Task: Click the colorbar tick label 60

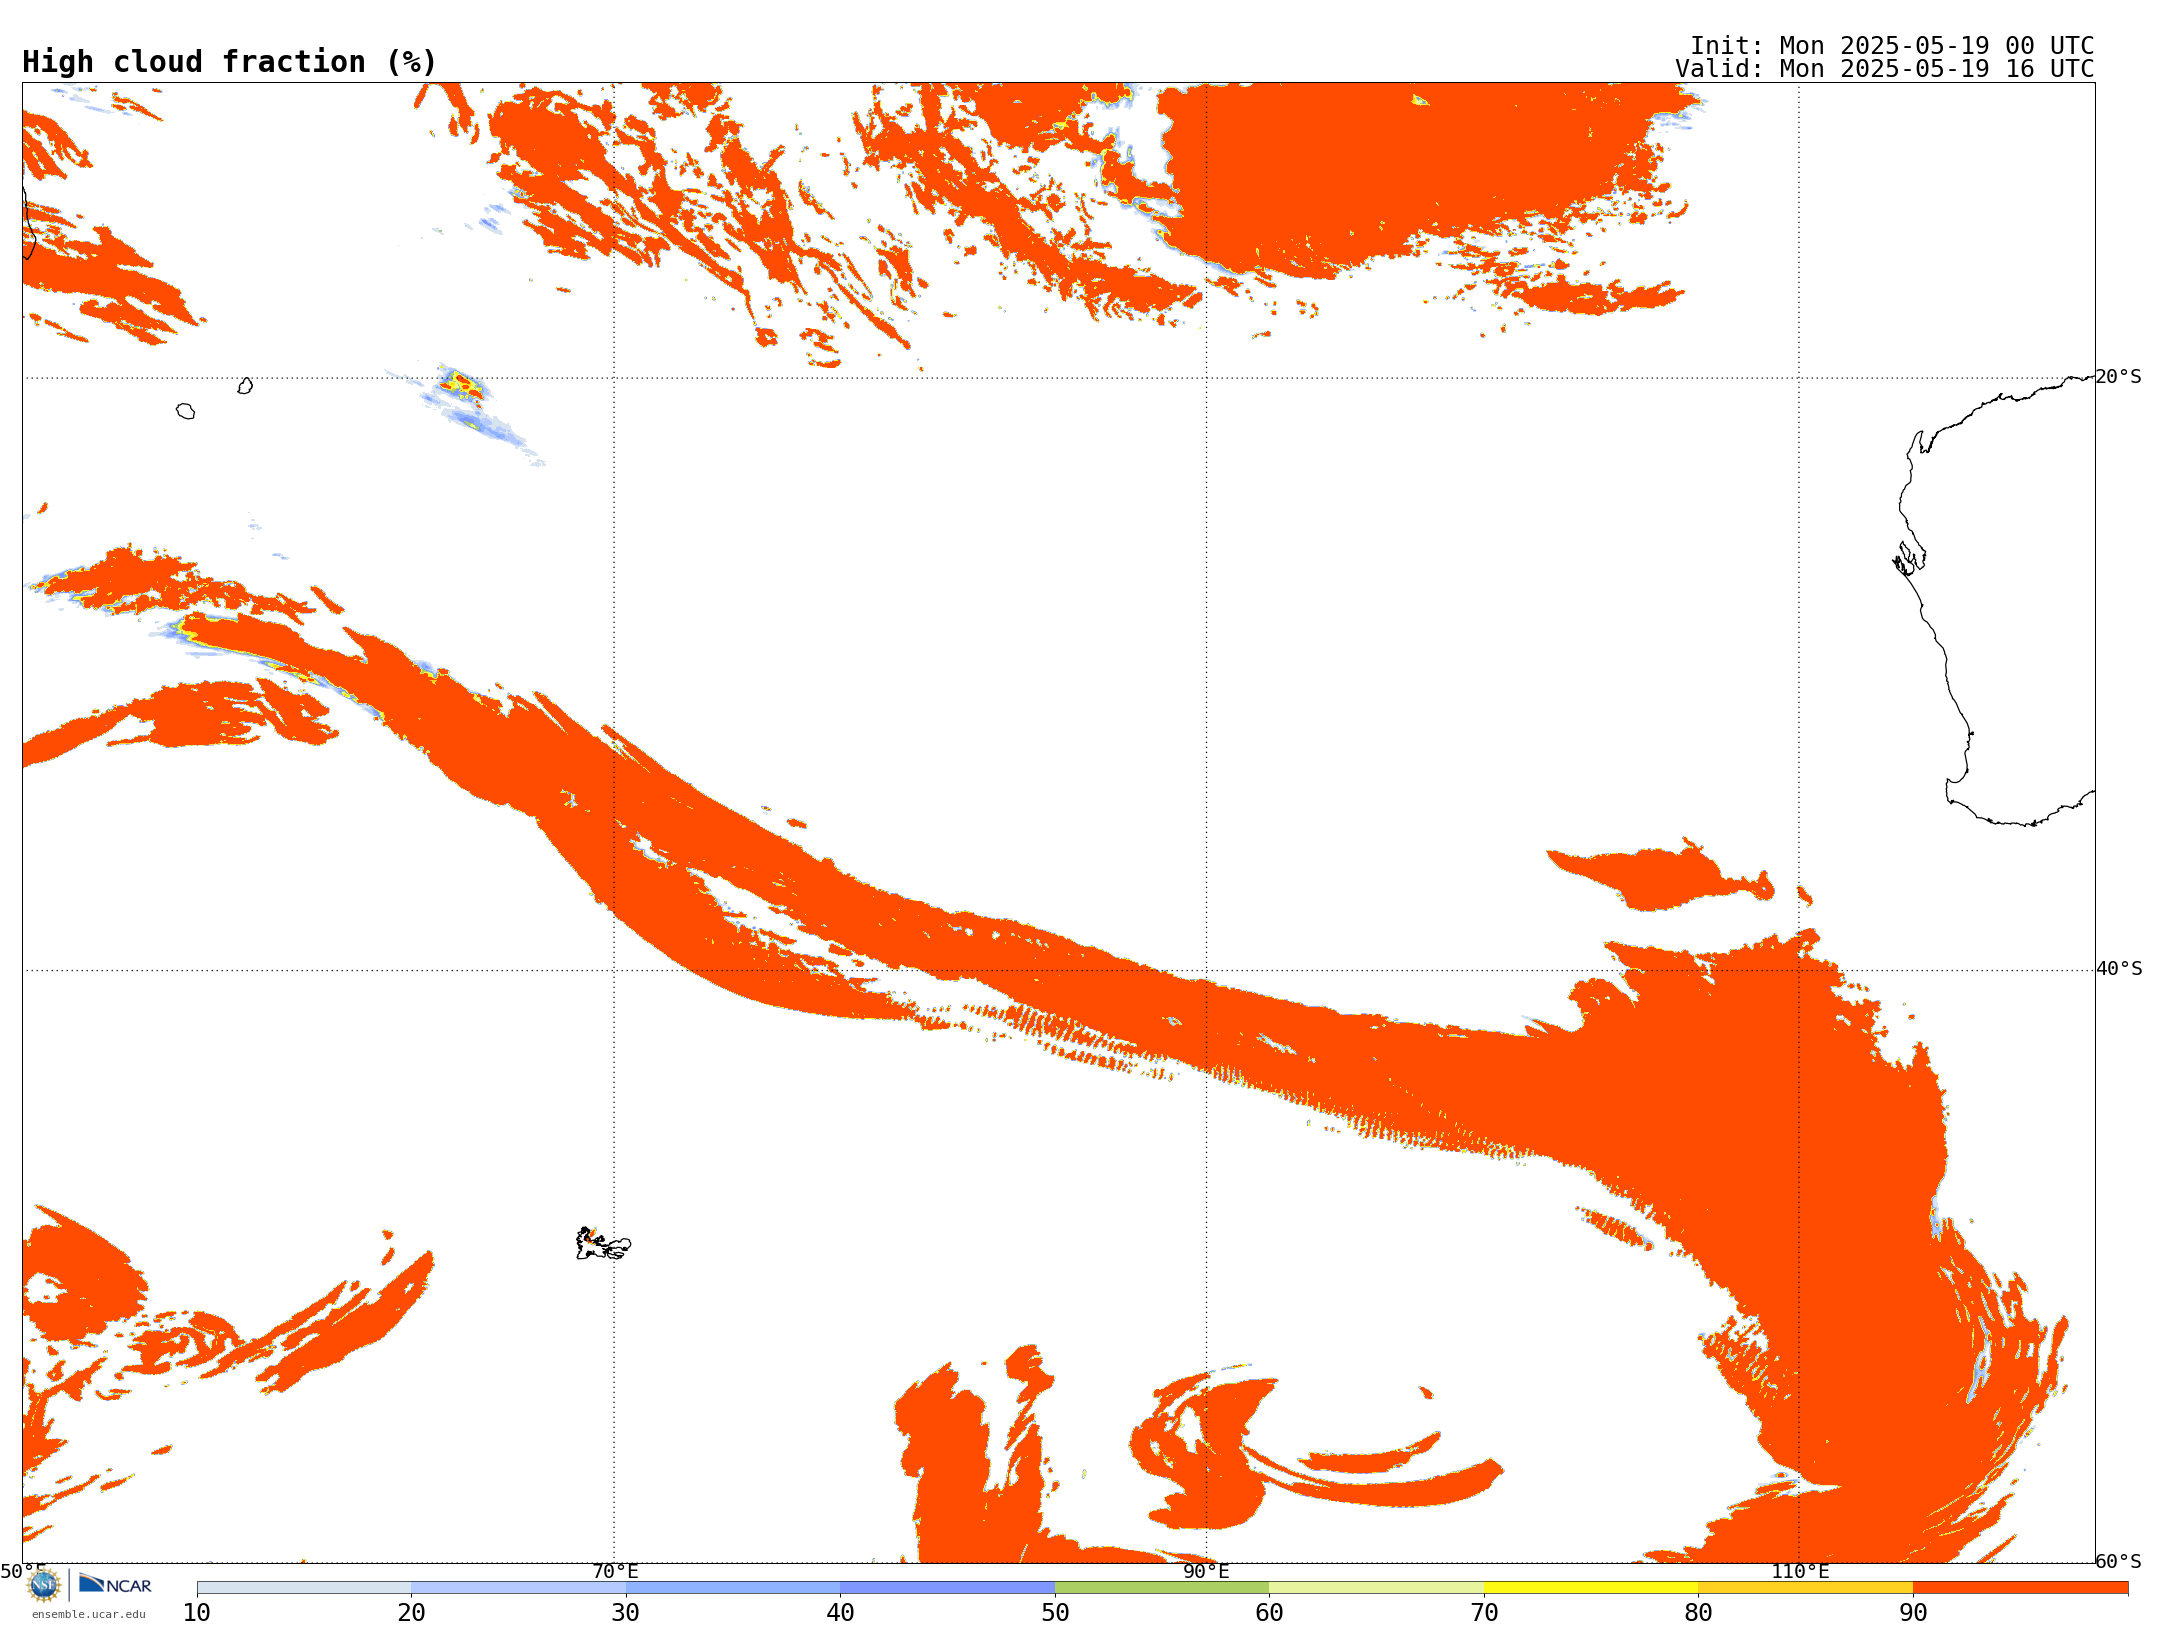Action: click(1269, 1613)
